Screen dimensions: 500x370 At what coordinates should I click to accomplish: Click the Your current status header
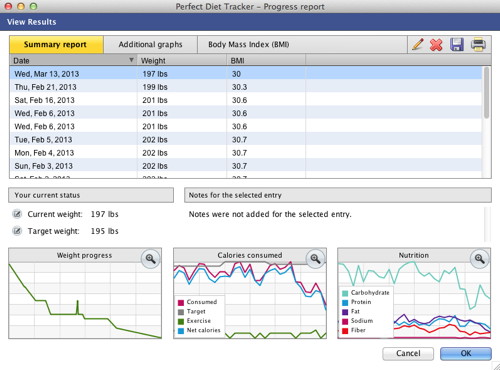91,195
